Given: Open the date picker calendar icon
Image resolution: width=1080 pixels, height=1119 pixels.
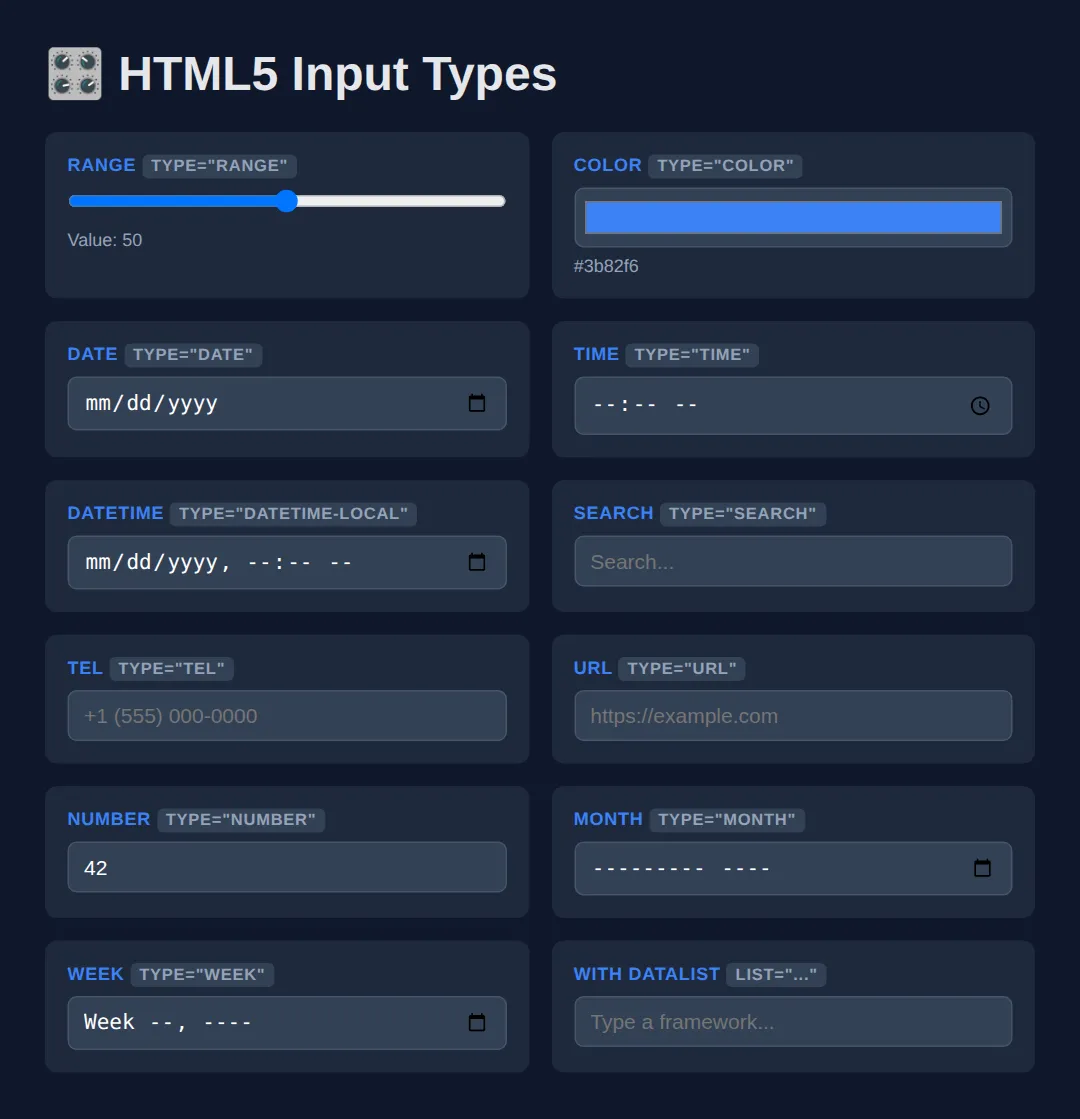Looking at the screenshot, I should tap(477, 403).
